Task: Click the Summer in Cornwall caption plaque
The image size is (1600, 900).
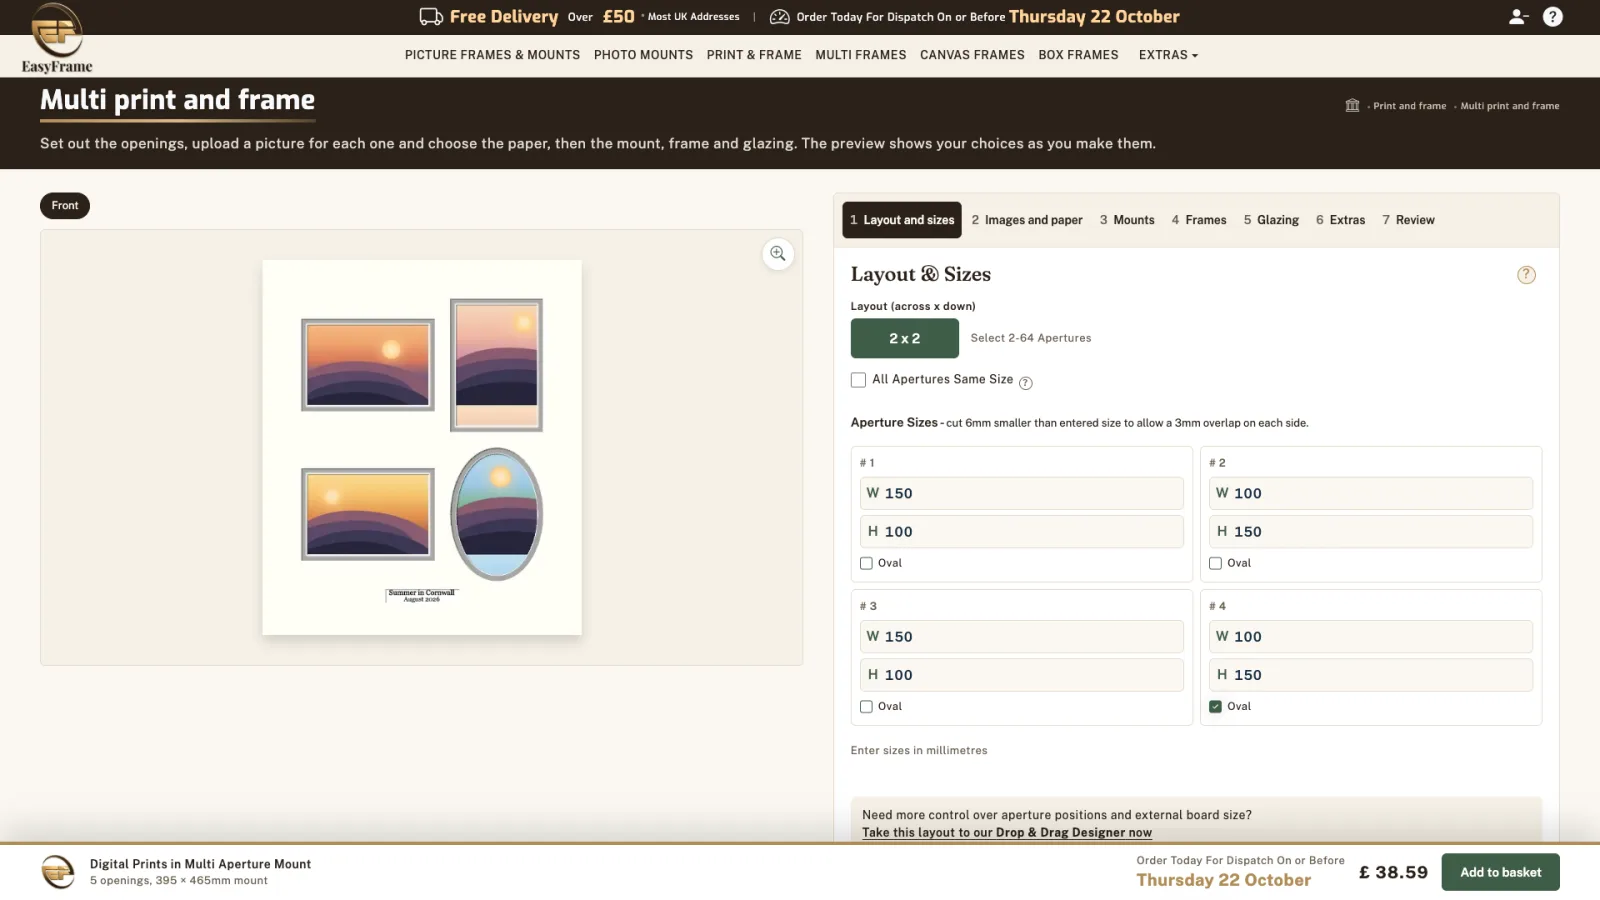Action: [x=421, y=595]
